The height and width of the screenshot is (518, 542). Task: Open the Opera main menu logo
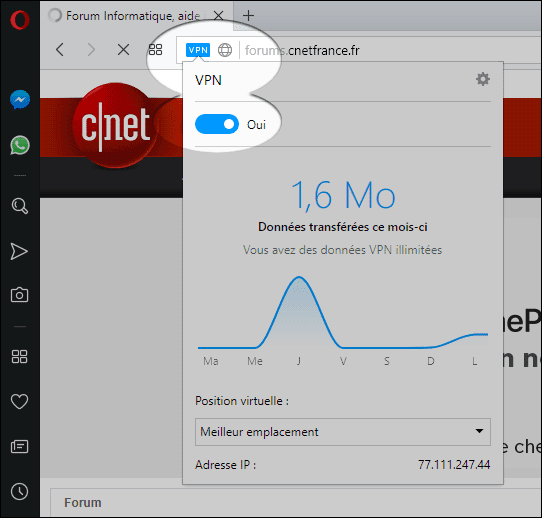pyautogui.click(x=20, y=20)
